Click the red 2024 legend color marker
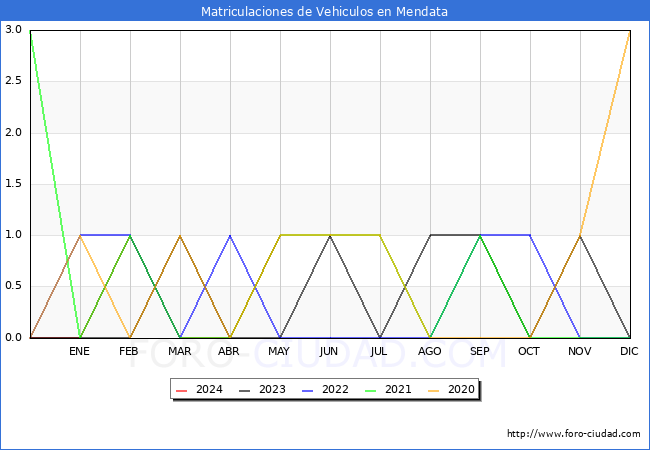This screenshot has width=650, height=450. coord(182,390)
